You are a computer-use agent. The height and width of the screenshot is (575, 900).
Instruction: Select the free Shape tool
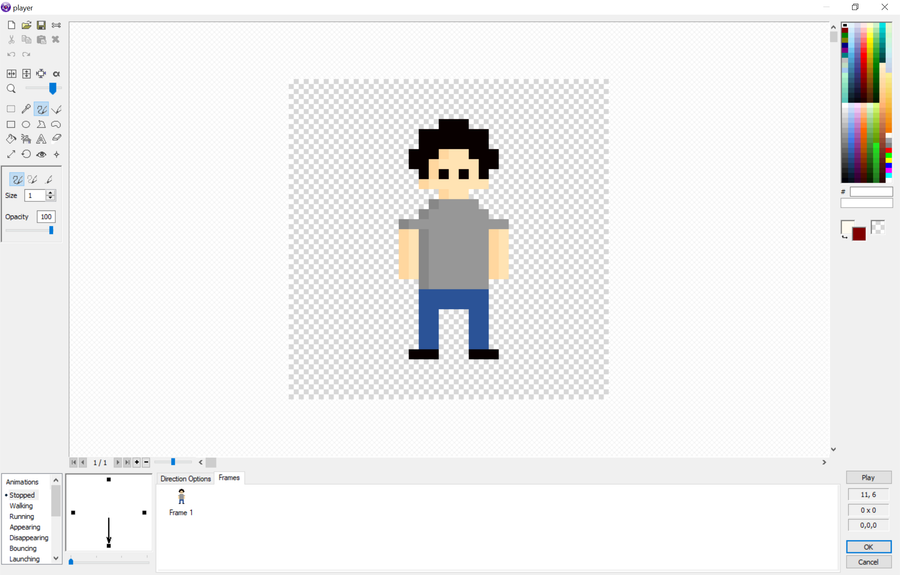tap(56, 124)
